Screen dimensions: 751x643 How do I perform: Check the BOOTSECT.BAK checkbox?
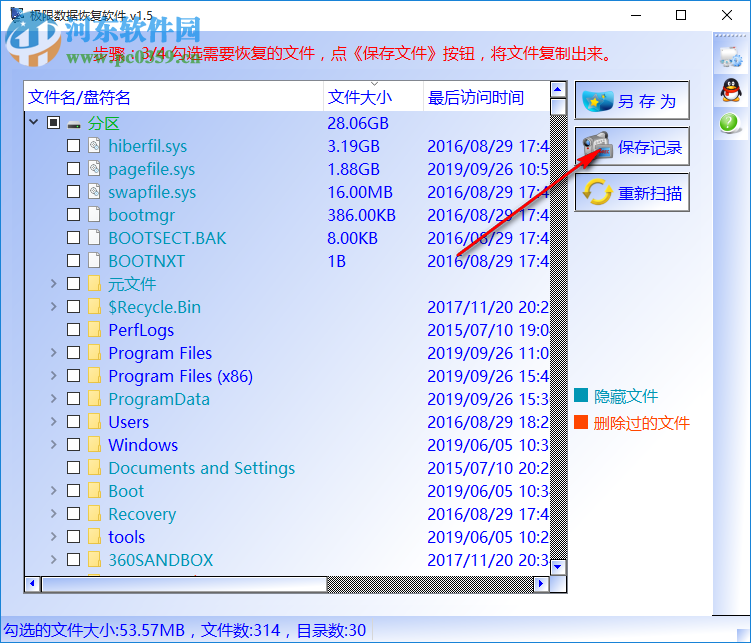[x=73, y=237]
